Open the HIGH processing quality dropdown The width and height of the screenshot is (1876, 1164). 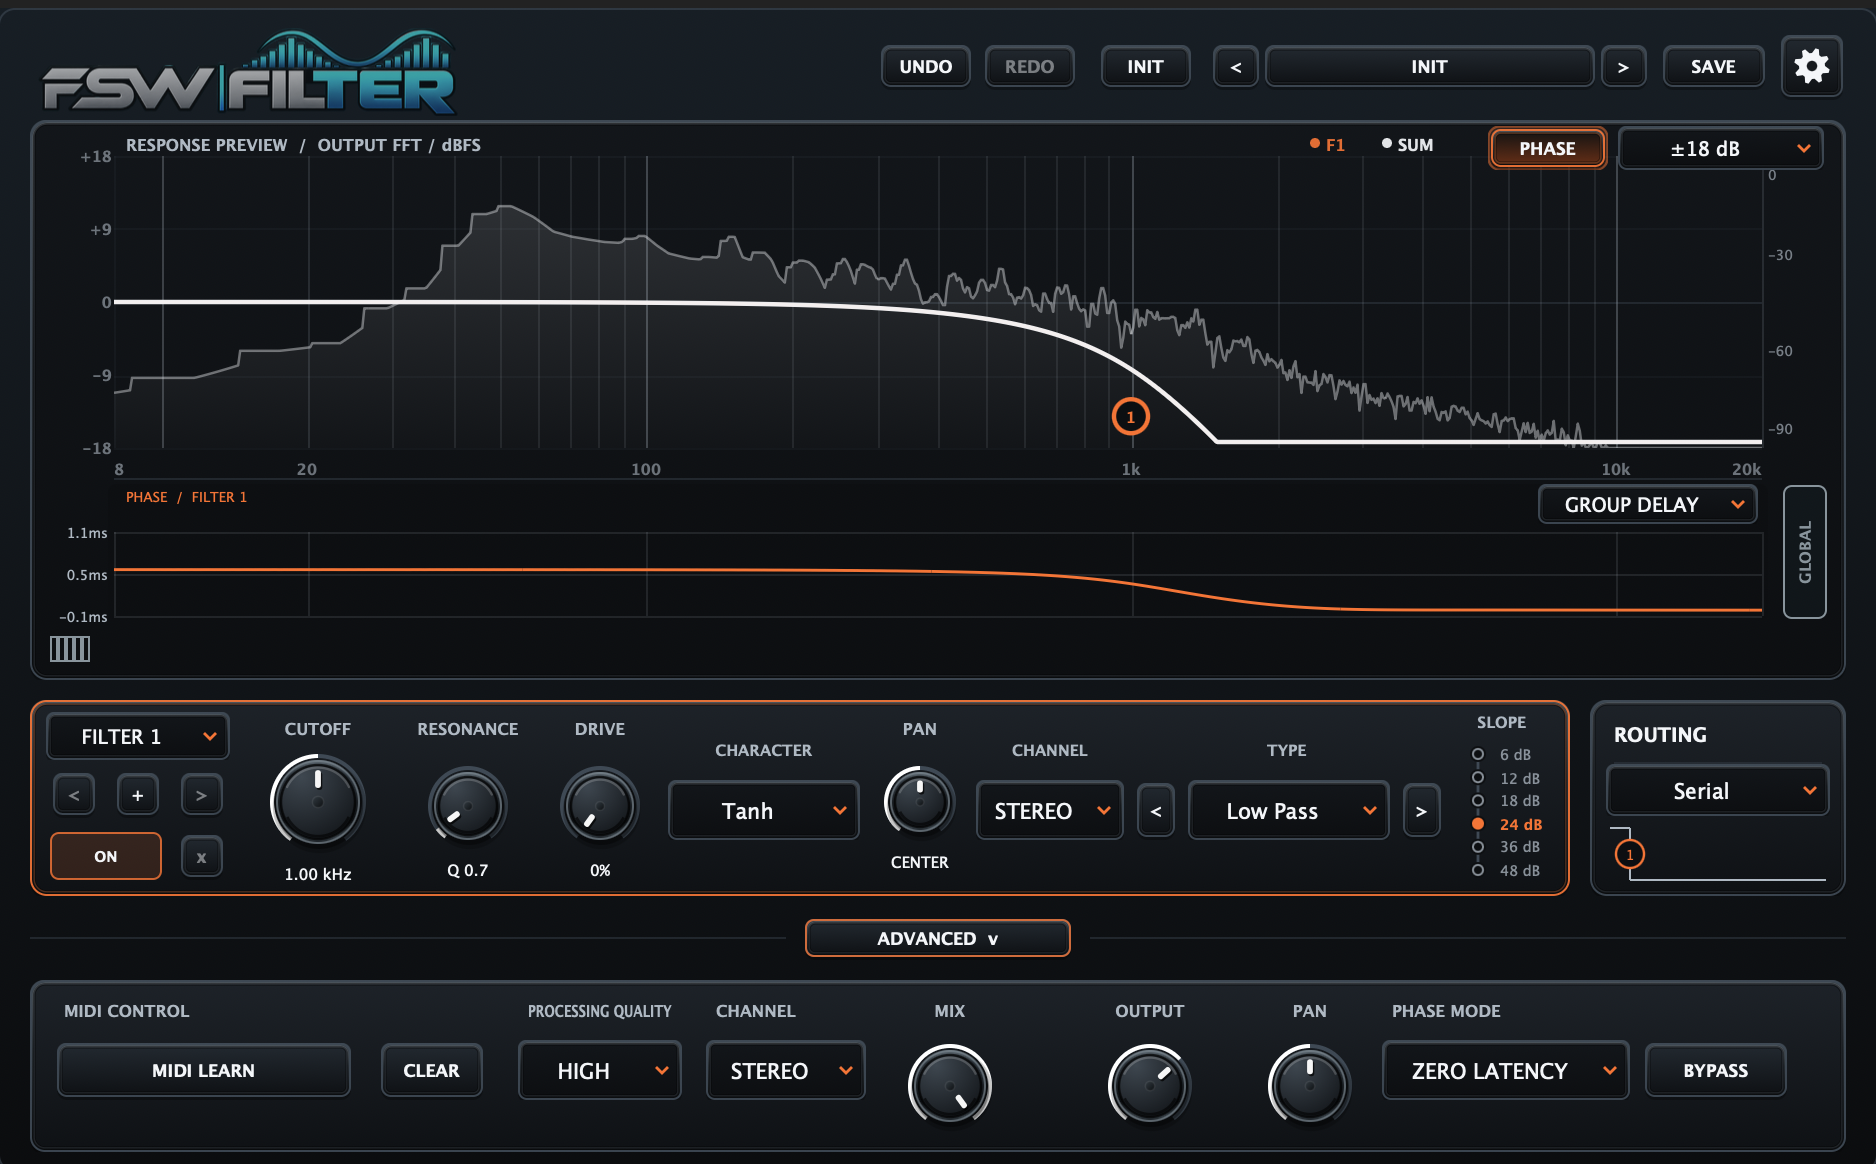[x=600, y=1071]
